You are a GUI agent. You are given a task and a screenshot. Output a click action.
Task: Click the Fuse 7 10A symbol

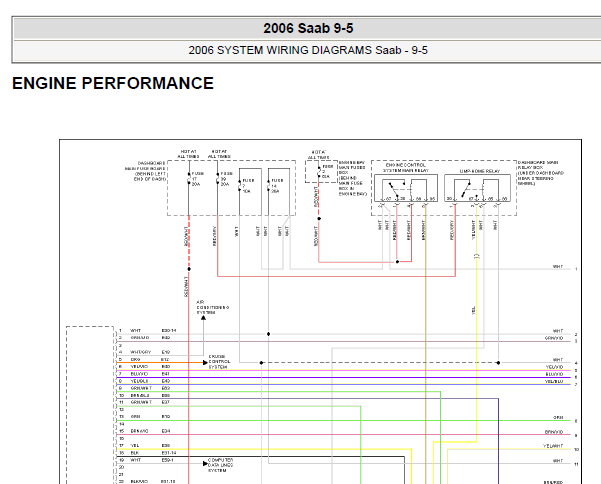coord(240,185)
